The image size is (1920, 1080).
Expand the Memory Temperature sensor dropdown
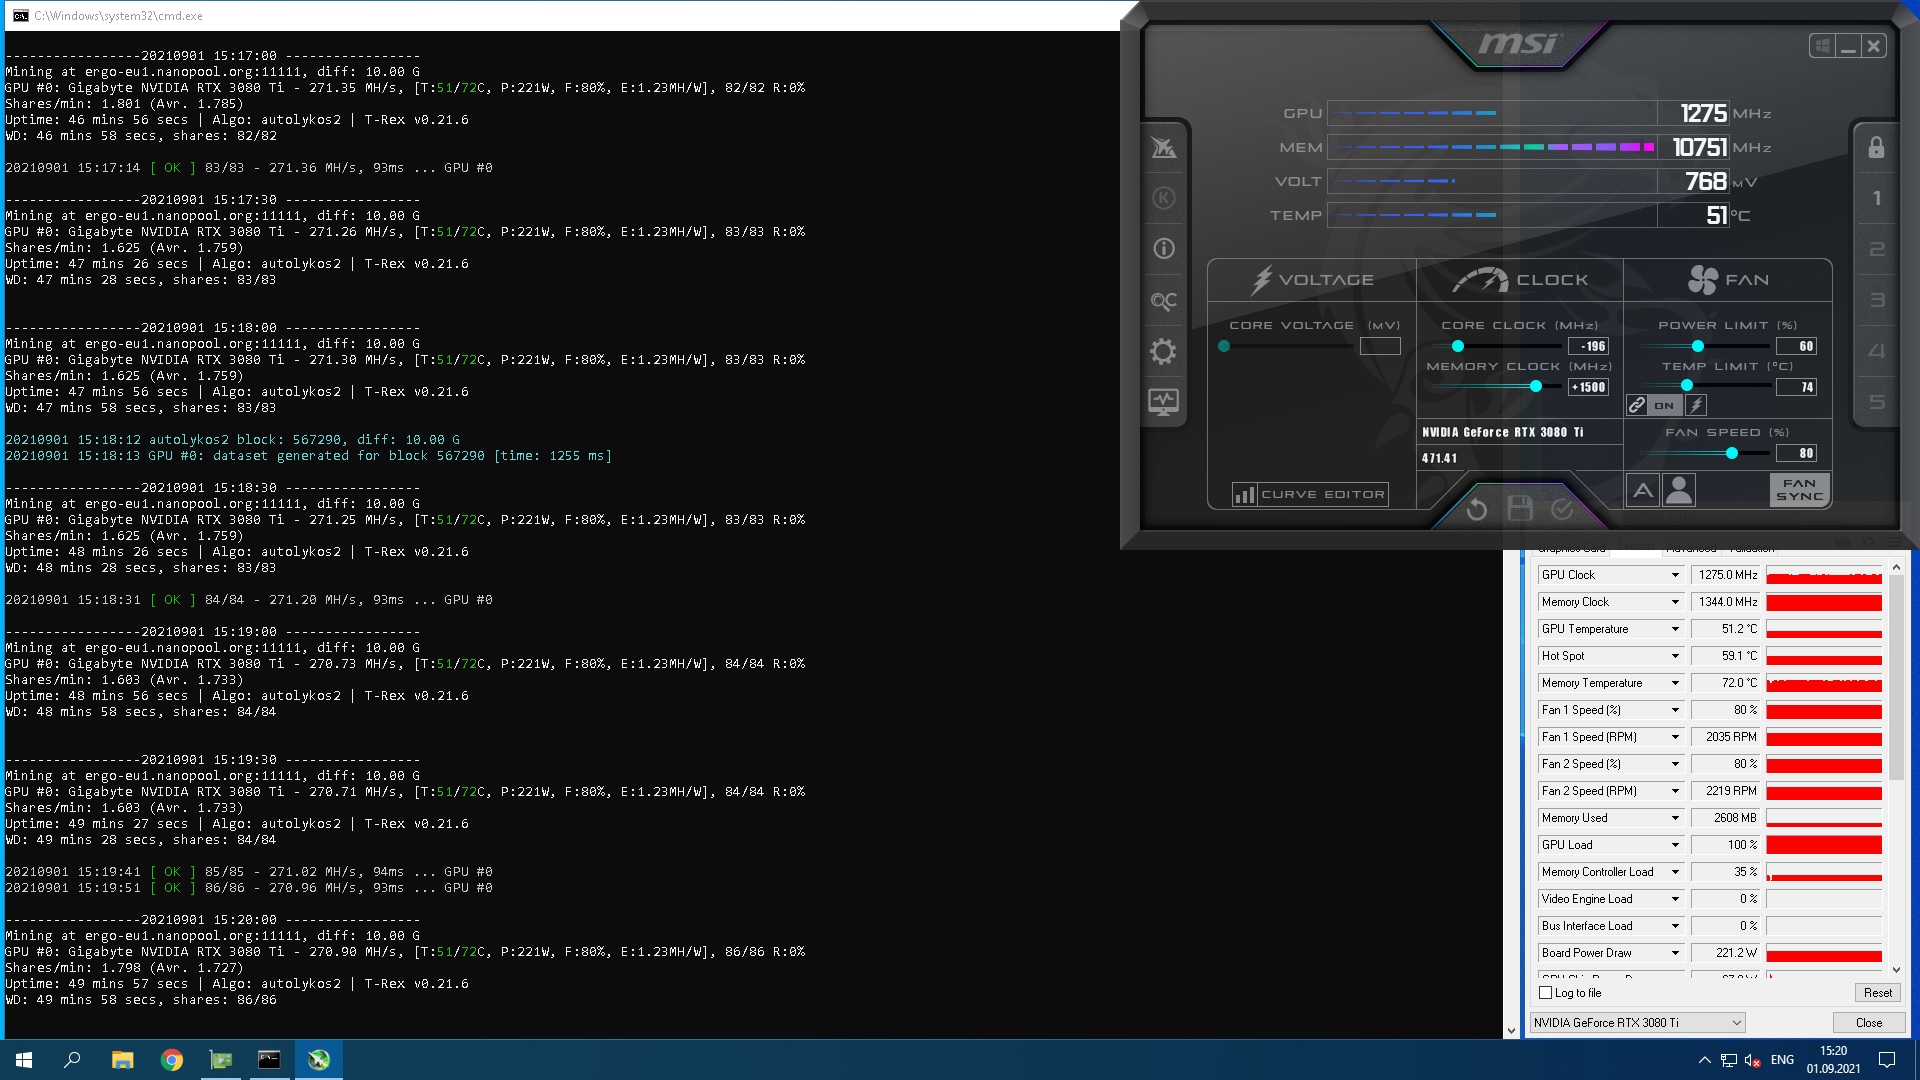tap(1675, 683)
